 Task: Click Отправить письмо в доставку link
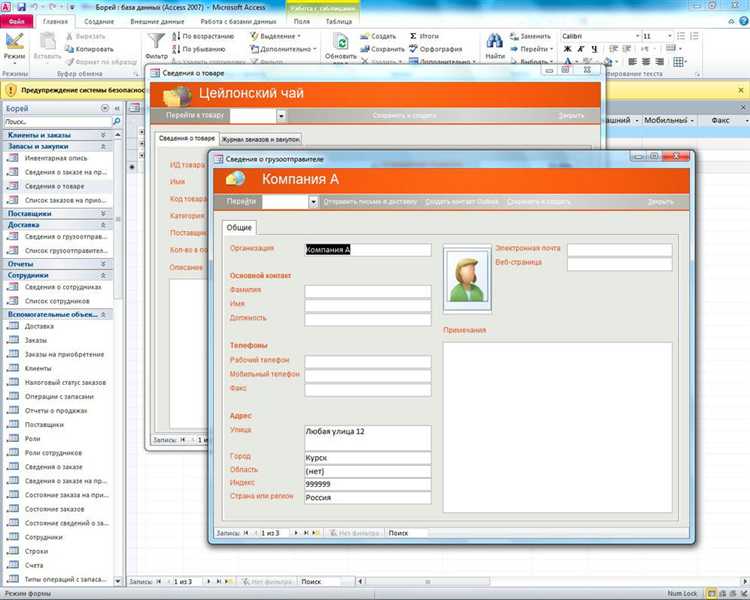pos(370,202)
